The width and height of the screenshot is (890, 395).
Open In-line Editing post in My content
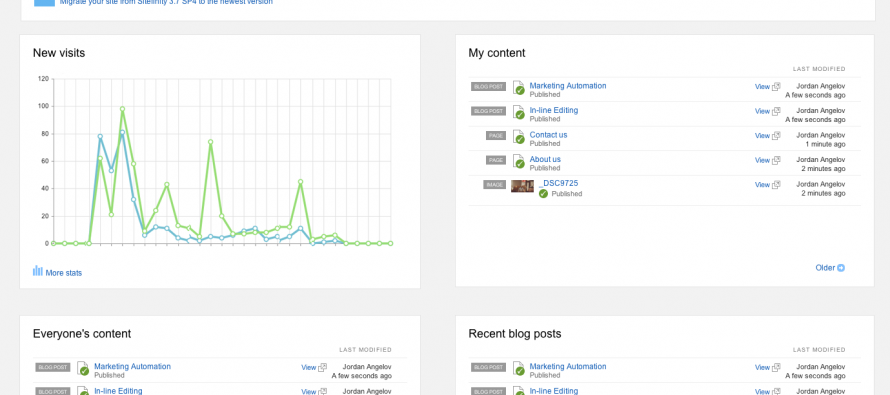coord(553,110)
